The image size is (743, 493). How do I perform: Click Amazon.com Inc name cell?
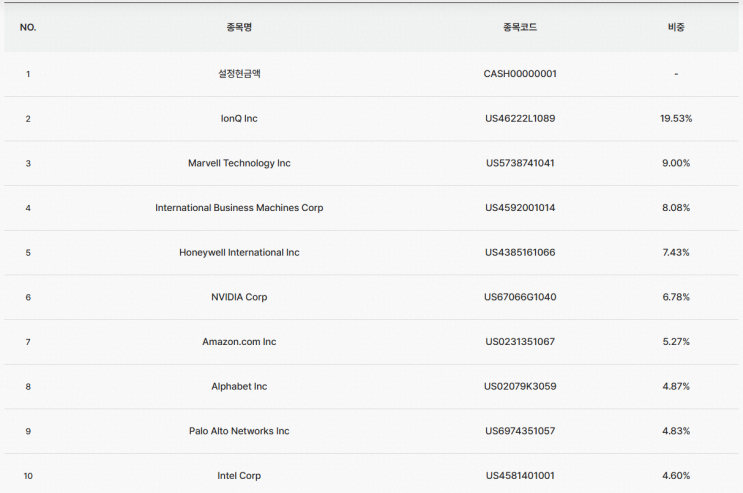pos(239,342)
